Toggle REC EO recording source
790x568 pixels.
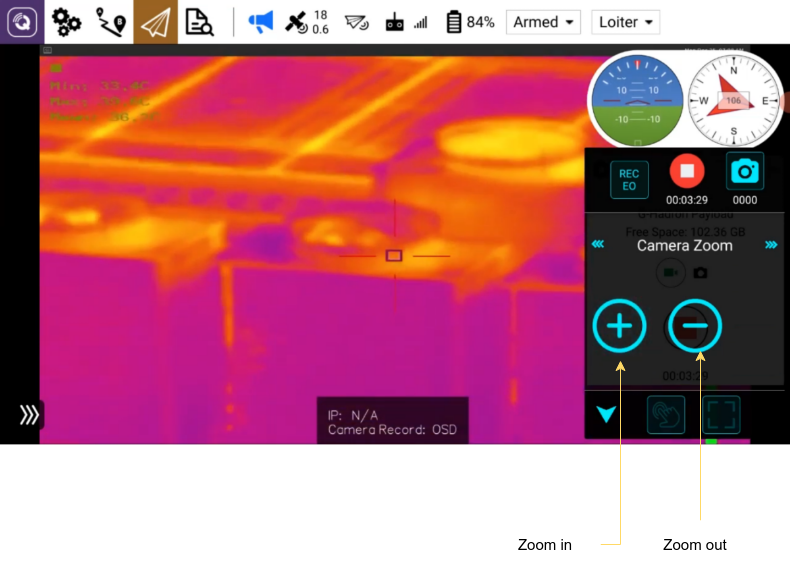(x=629, y=180)
